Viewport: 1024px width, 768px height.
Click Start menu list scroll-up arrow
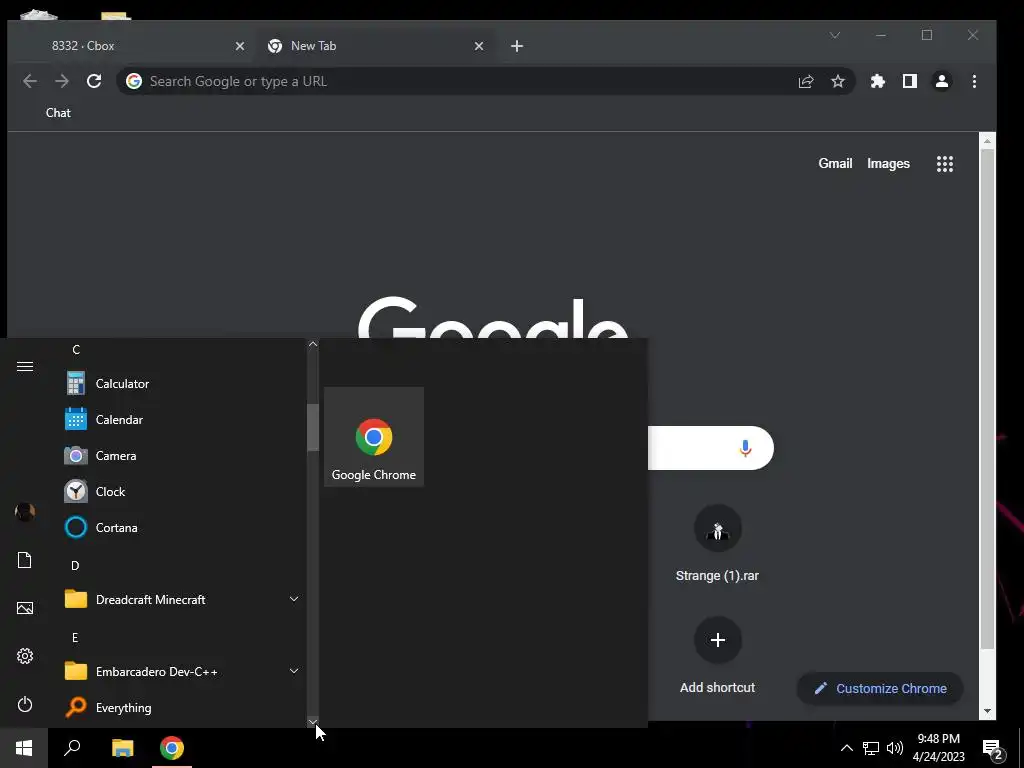pyautogui.click(x=313, y=344)
